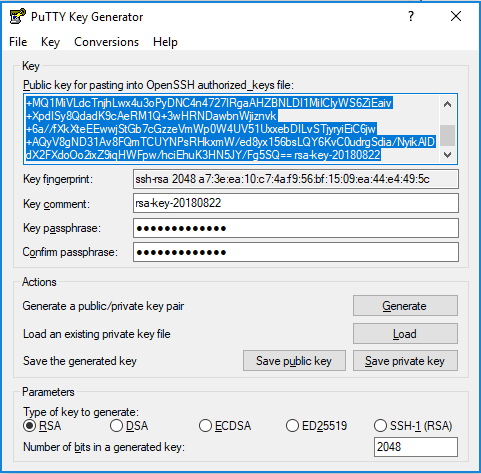The height and width of the screenshot is (474, 481).
Task: Open the Key menu
Action: click(50, 42)
